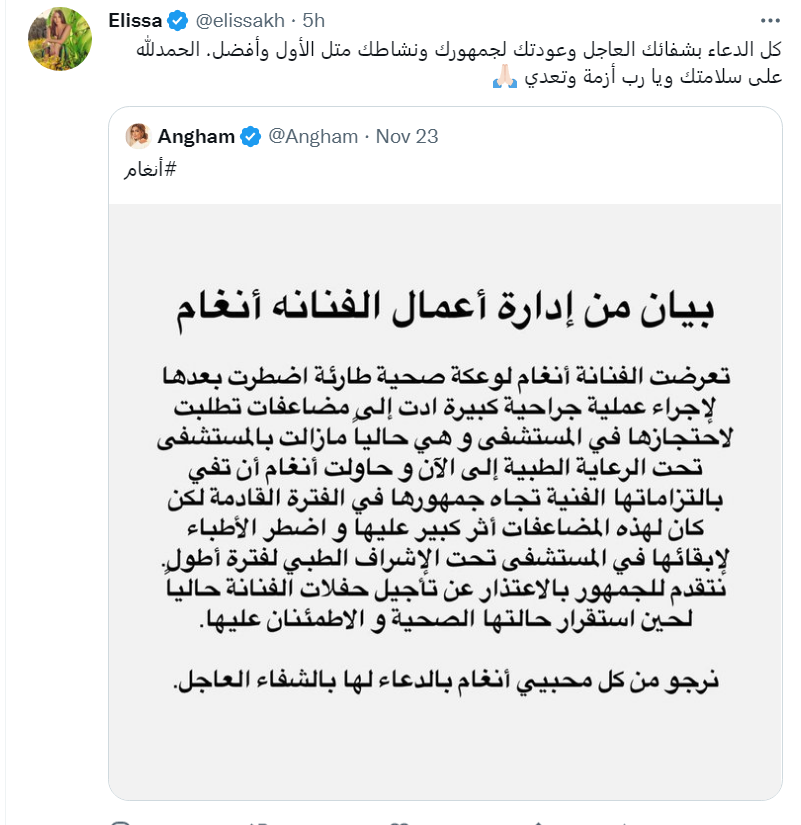The height and width of the screenshot is (825, 801).
Task: Open Elissa's profile picture
Action: [x=59, y=39]
